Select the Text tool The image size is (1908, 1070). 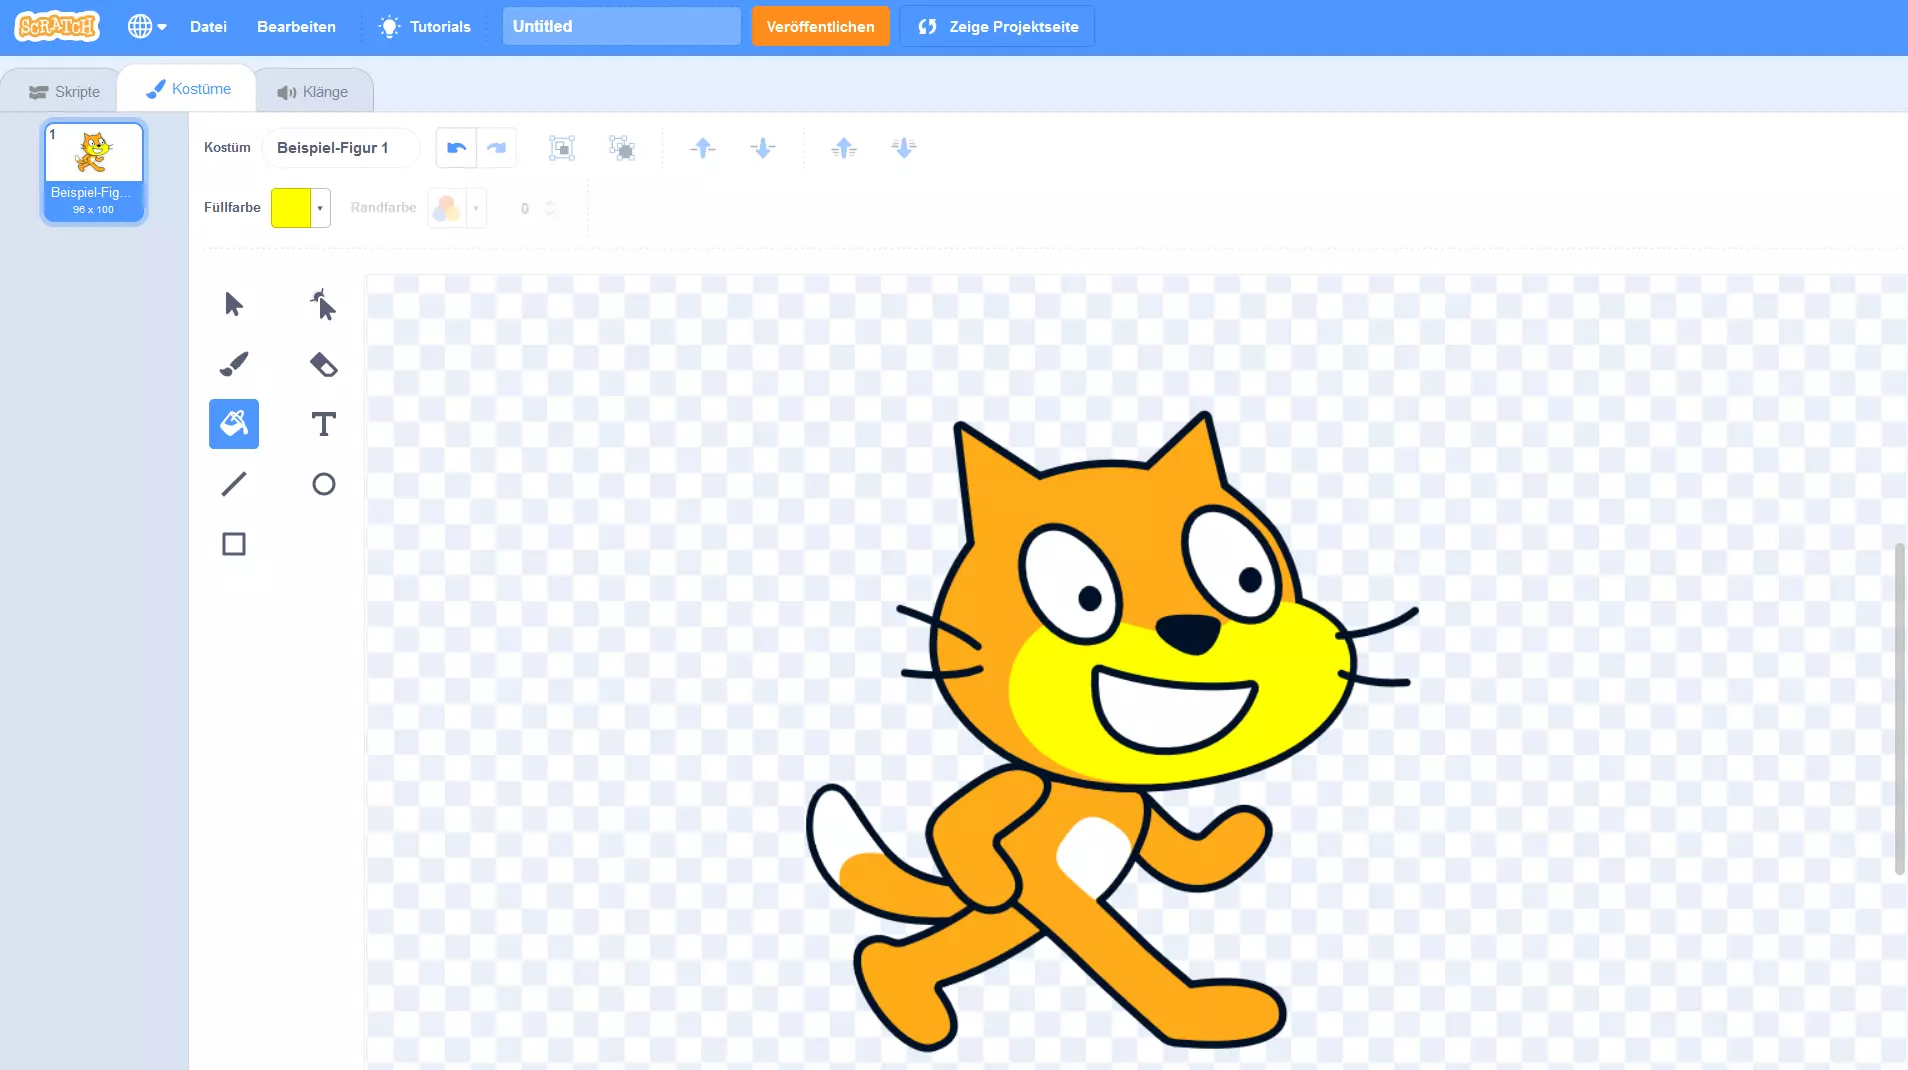[x=323, y=423]
